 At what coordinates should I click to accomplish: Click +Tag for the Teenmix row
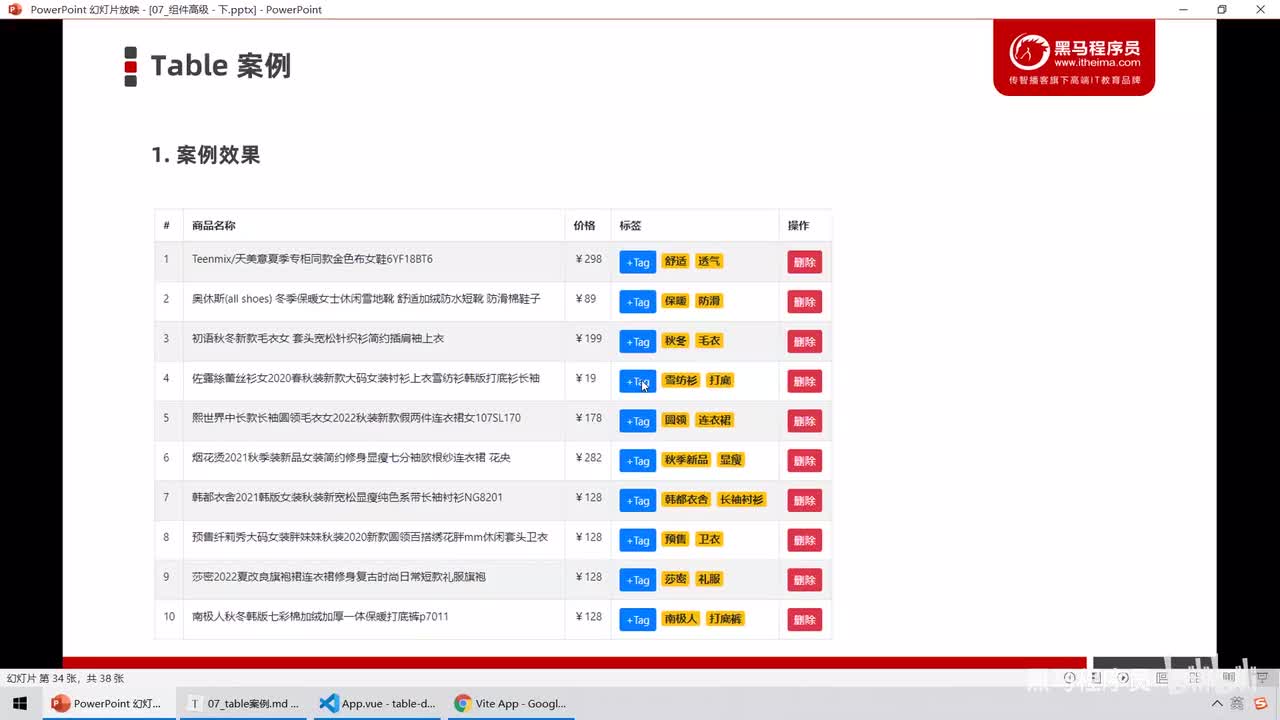coord(637,262)
